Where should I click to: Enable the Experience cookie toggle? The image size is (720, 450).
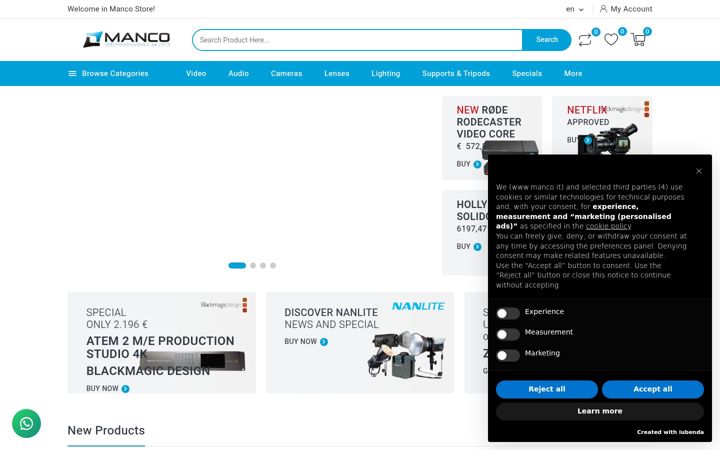pos(508,313)
